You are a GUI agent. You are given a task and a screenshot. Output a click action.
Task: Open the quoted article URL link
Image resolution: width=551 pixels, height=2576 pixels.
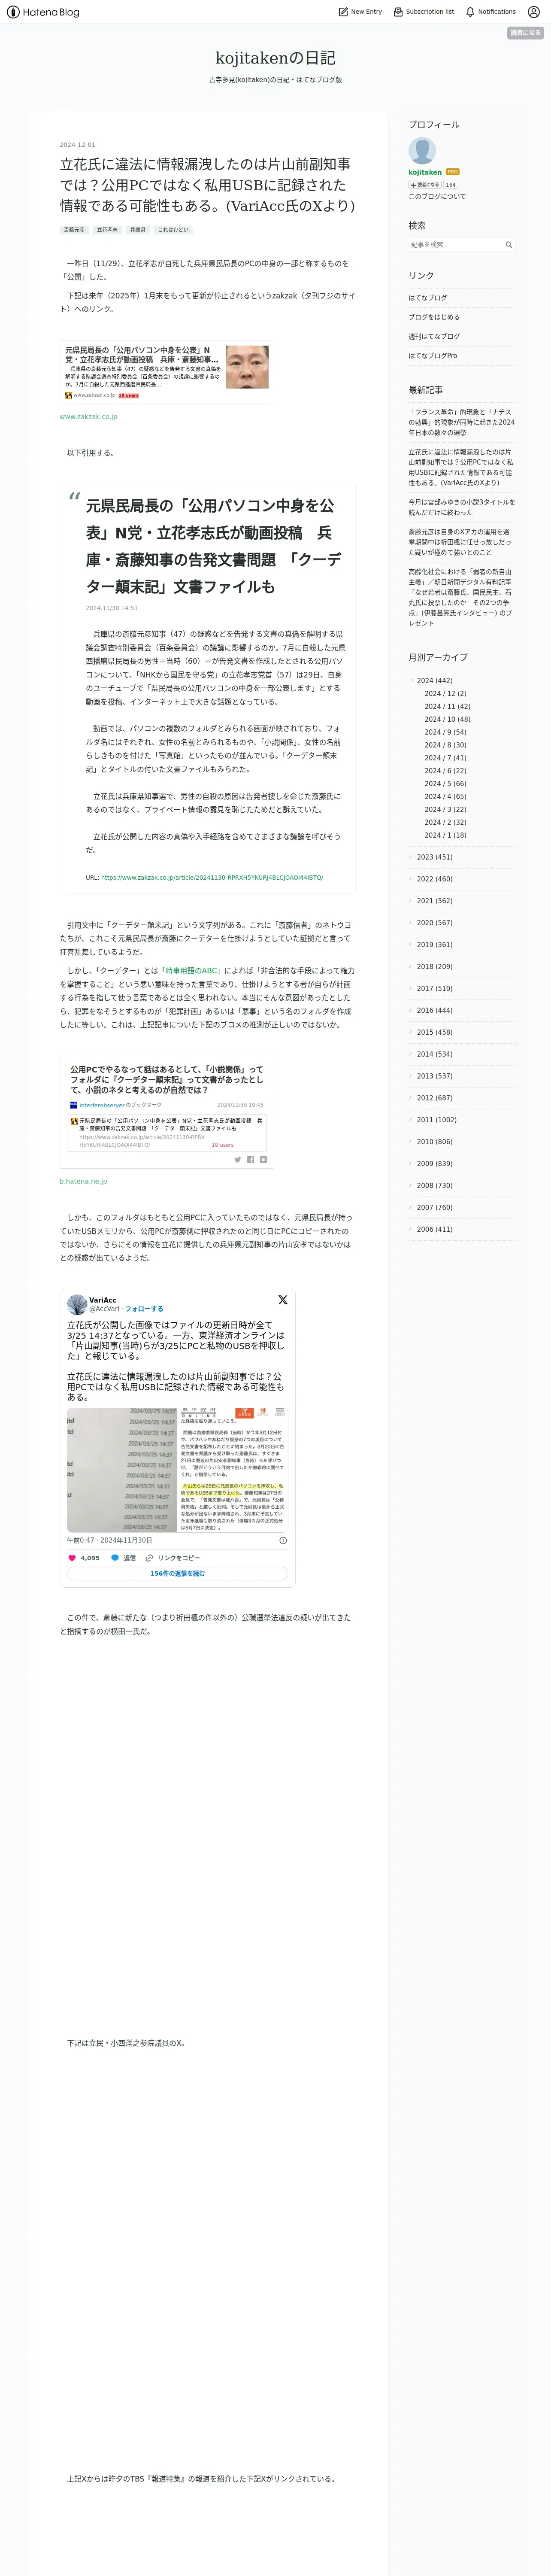[x=212, y=877]
